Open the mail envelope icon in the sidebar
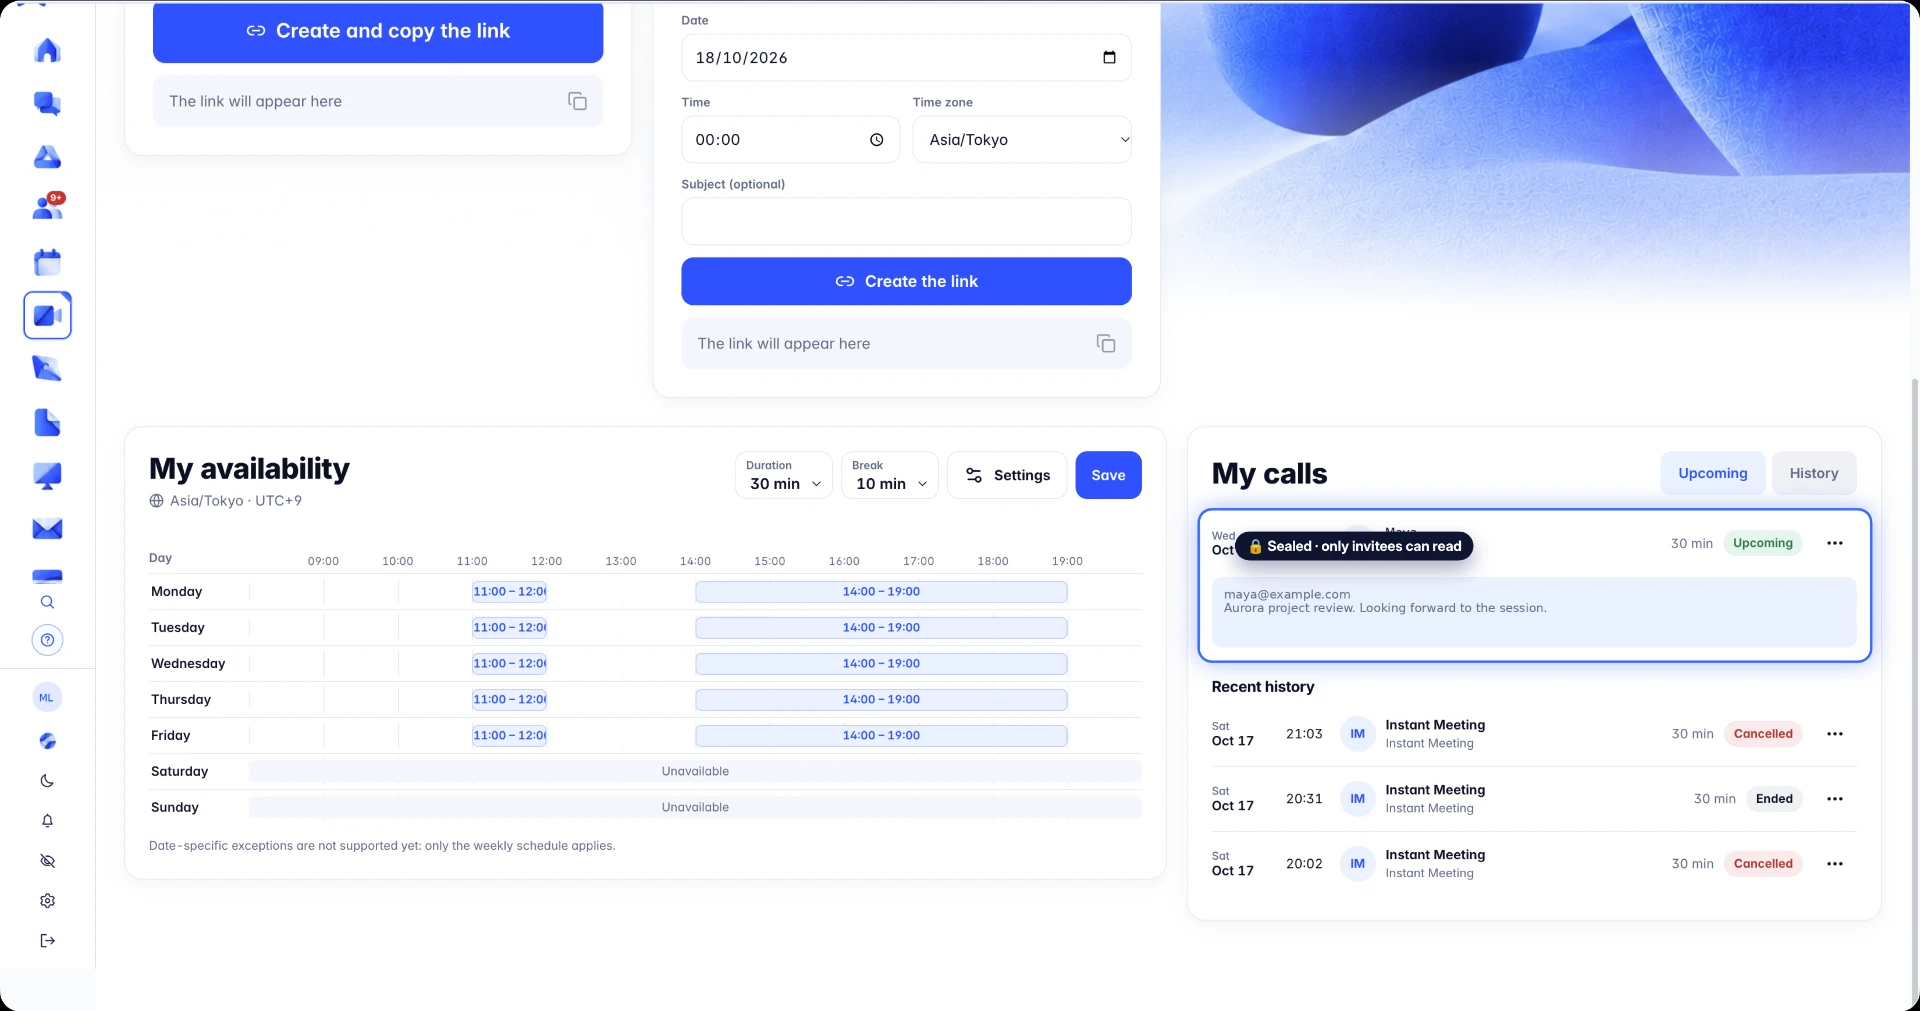Image resolution: width=1920 pixels, height=1011 pixels. (x=47, y=529)
